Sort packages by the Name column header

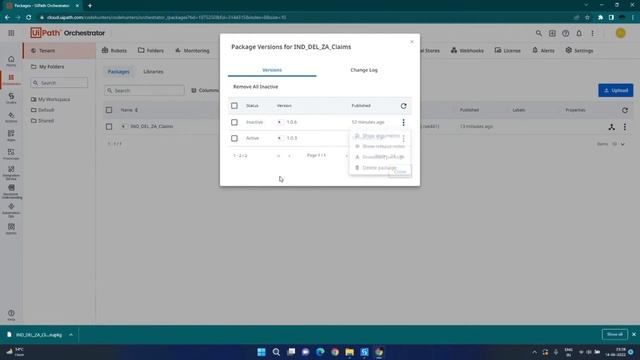[x=129, y=110]
